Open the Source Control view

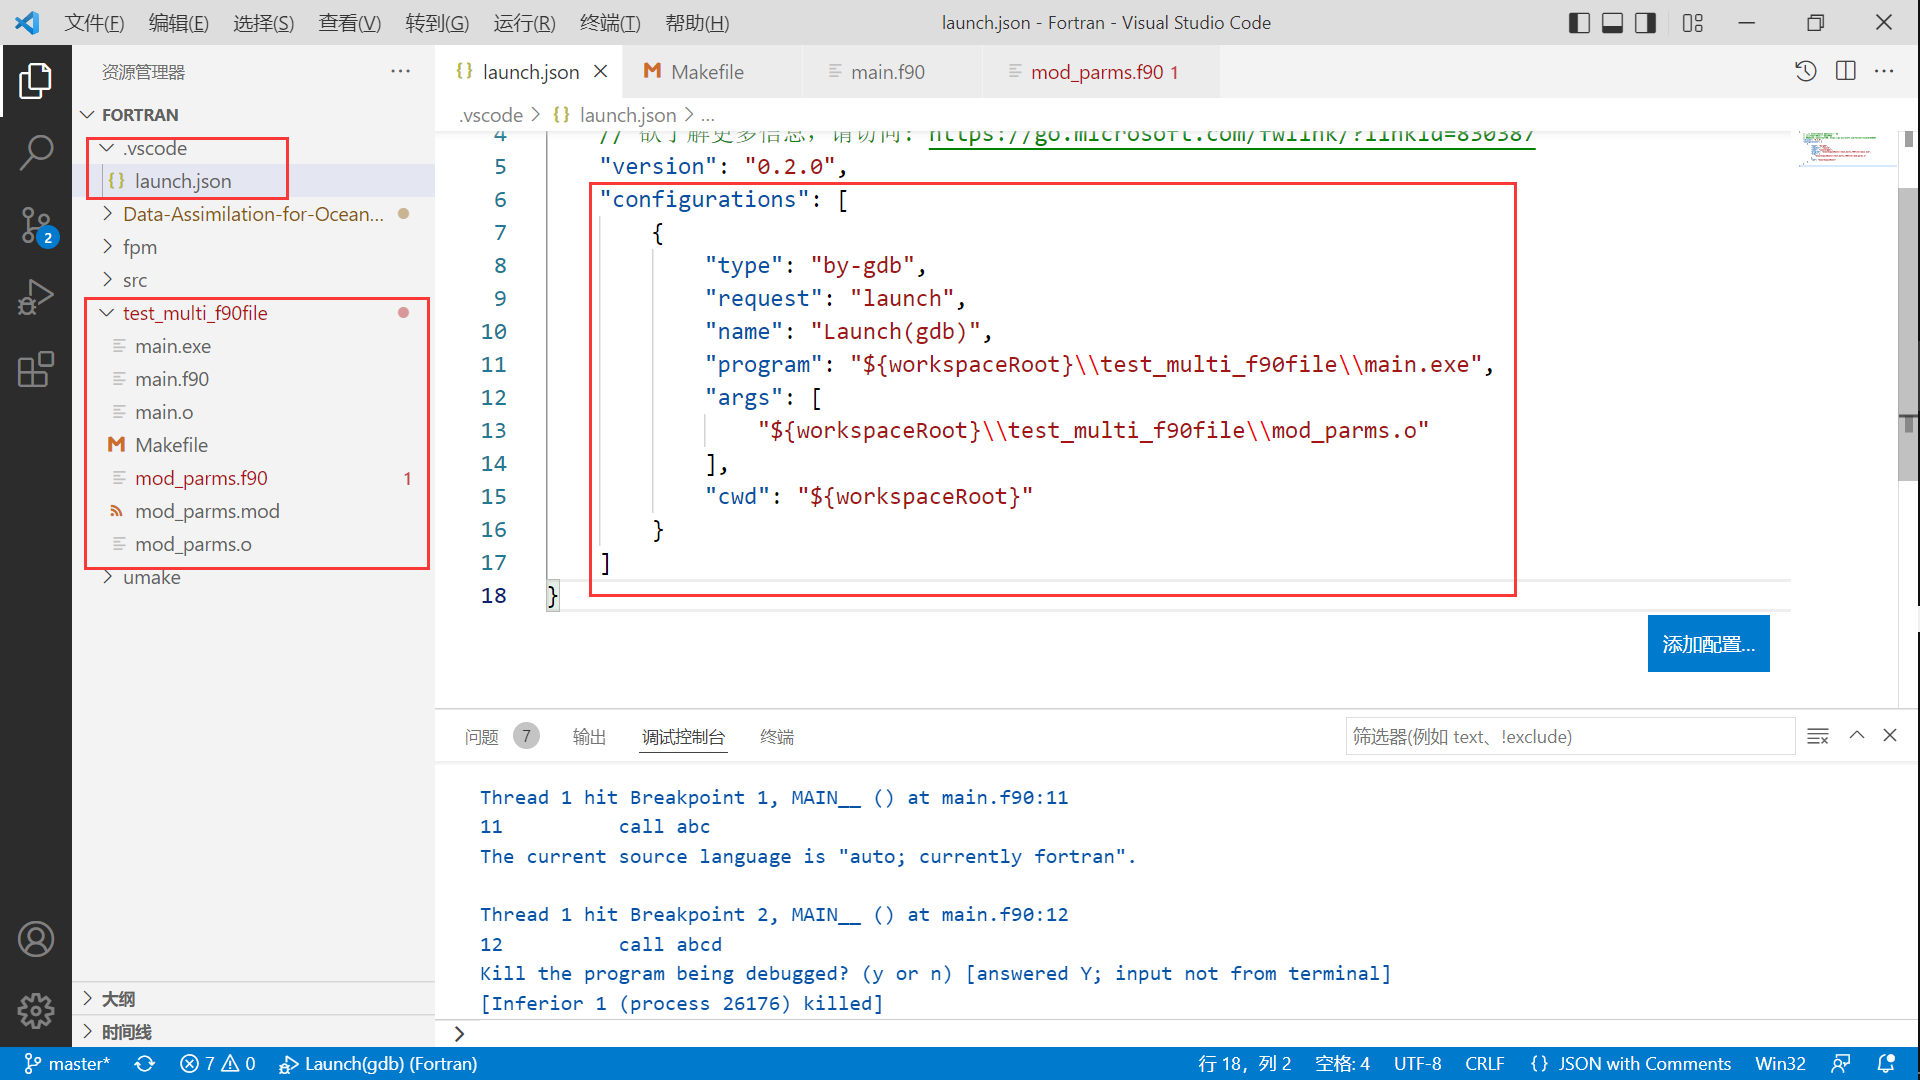[36, 226]
